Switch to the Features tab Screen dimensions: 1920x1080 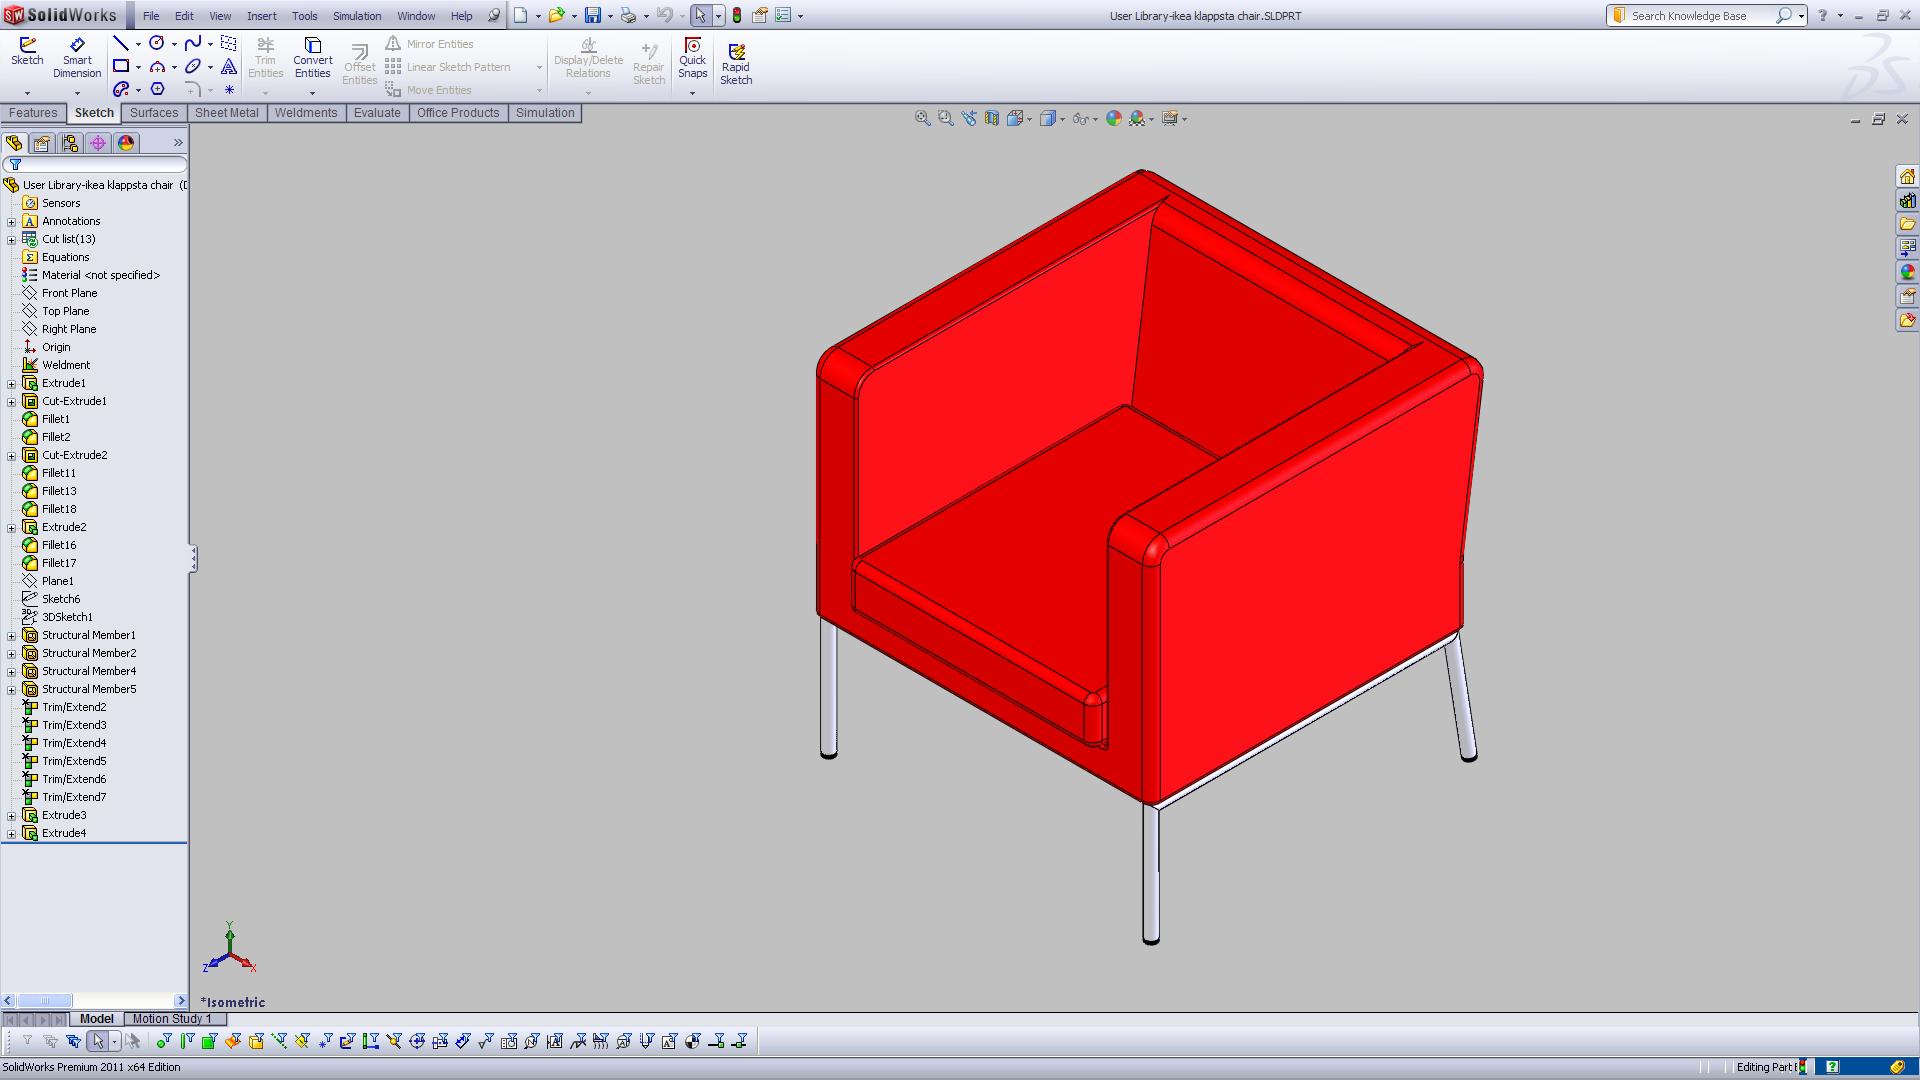pyautogui.click(x=33, y=113)
